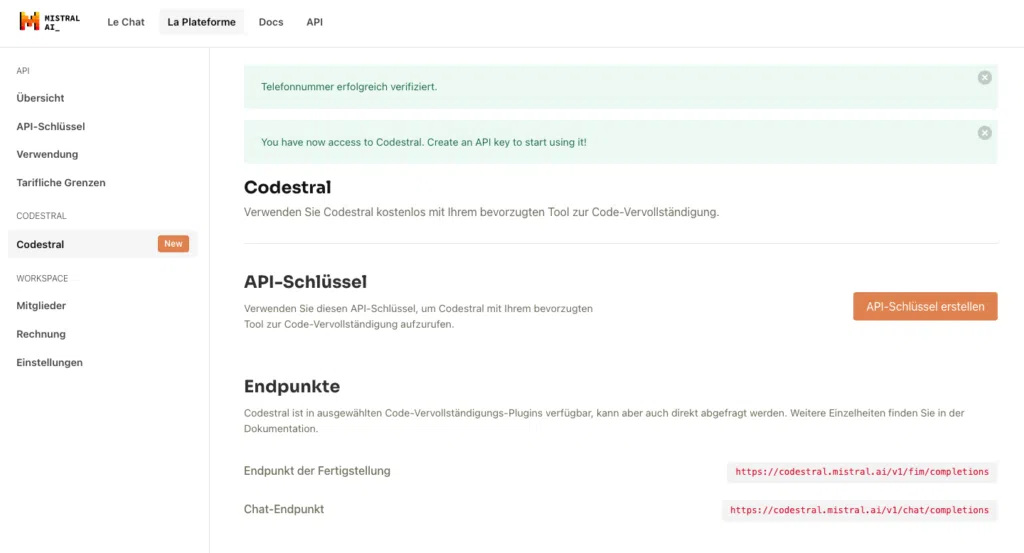Dismiss the phone number verified notification
The width and height of the screenshot is (1024, 553).
(x=984, y=77)
